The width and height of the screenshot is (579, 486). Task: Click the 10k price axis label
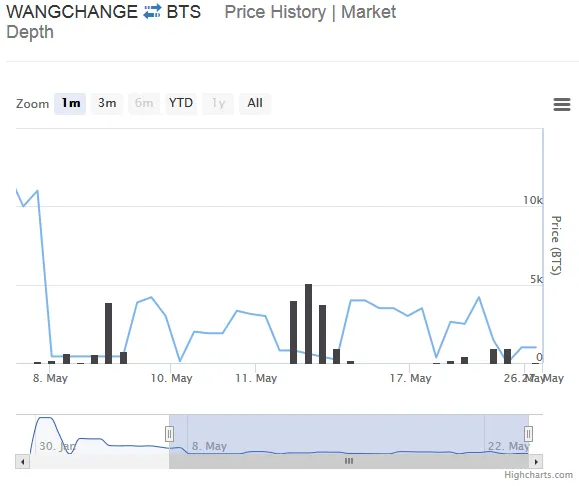(x=532, y=200)
